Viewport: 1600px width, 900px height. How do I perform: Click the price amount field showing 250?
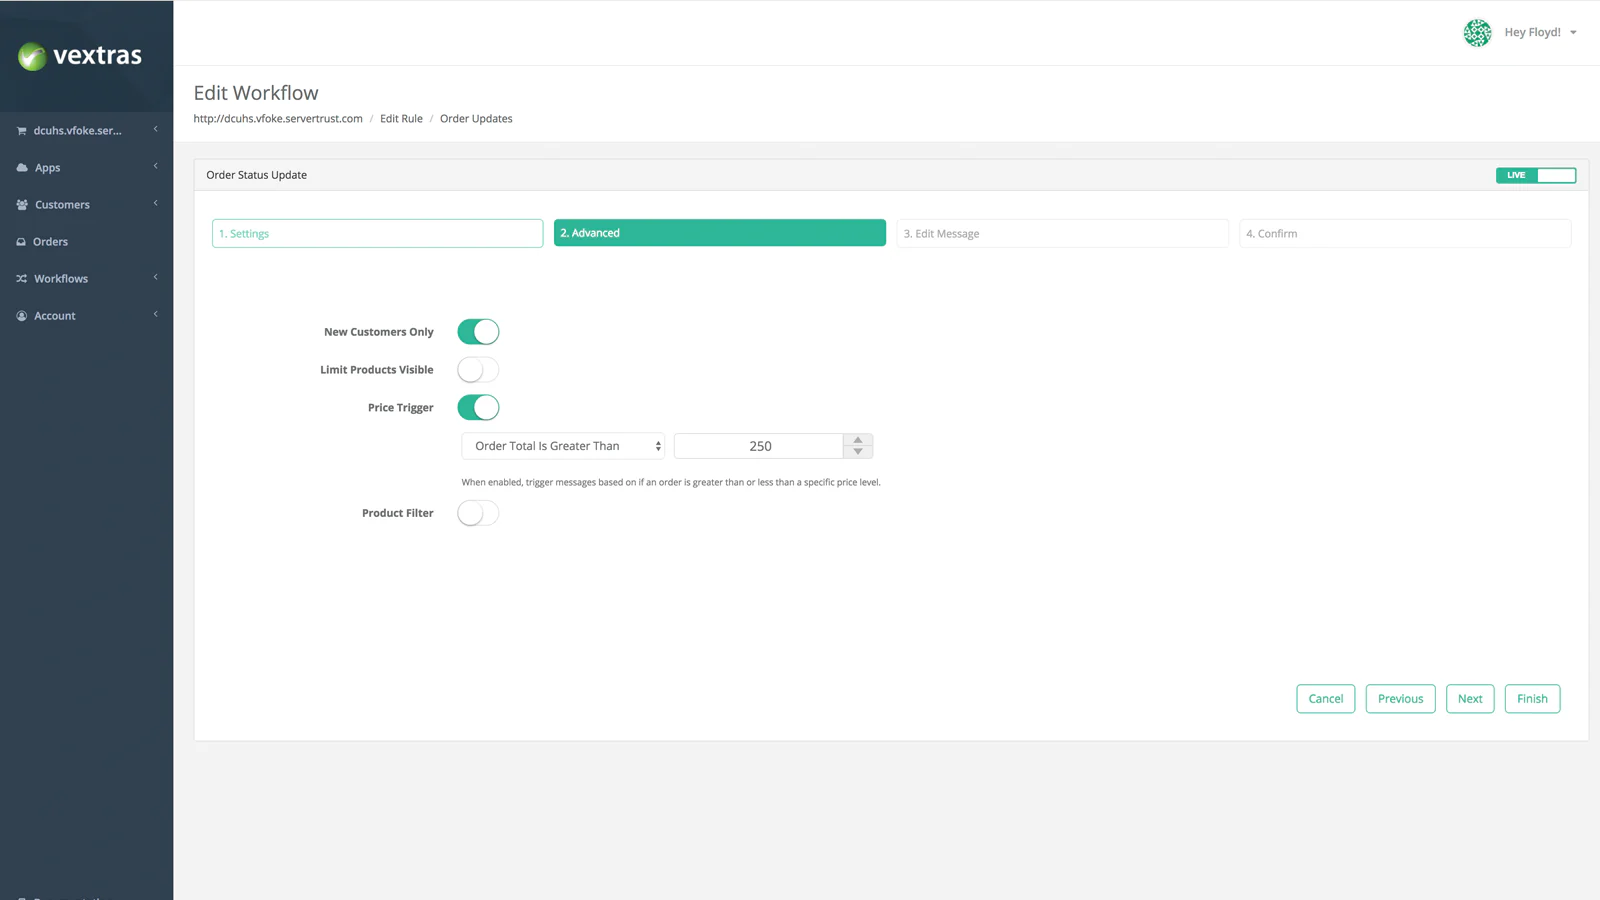click(759, 446)
